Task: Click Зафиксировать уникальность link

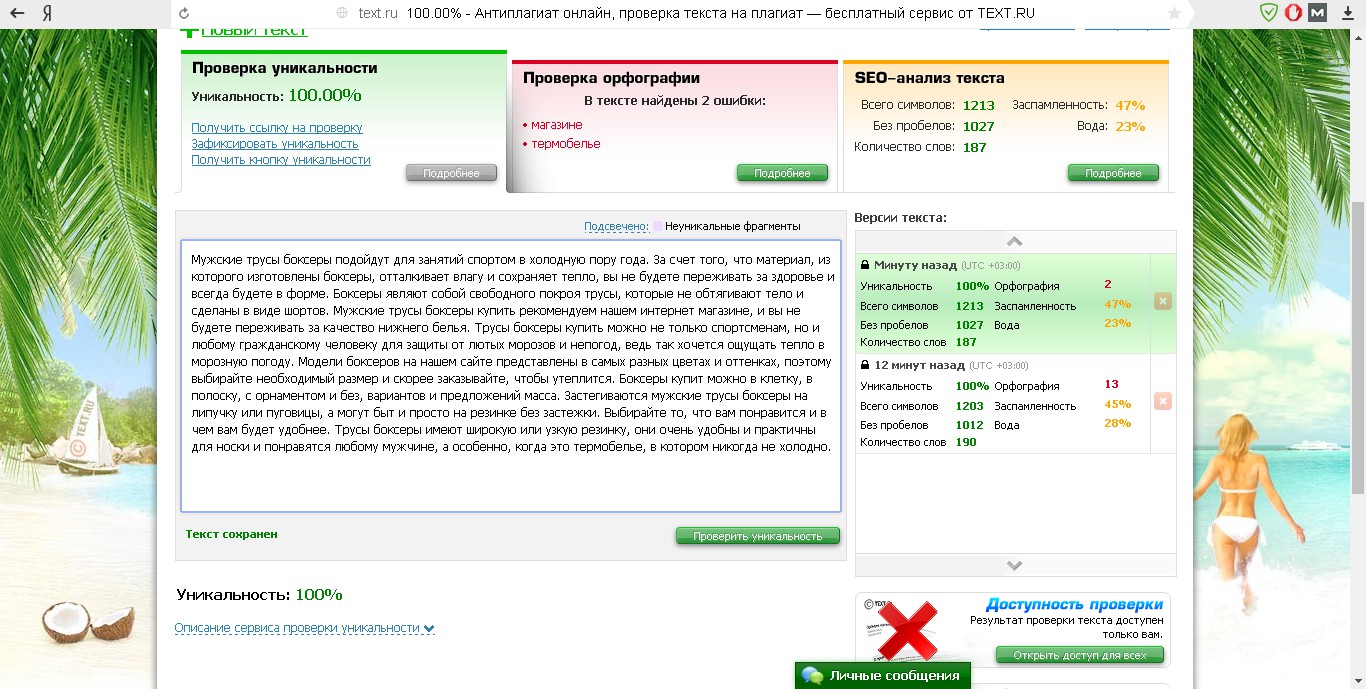Action: (275, 144)
